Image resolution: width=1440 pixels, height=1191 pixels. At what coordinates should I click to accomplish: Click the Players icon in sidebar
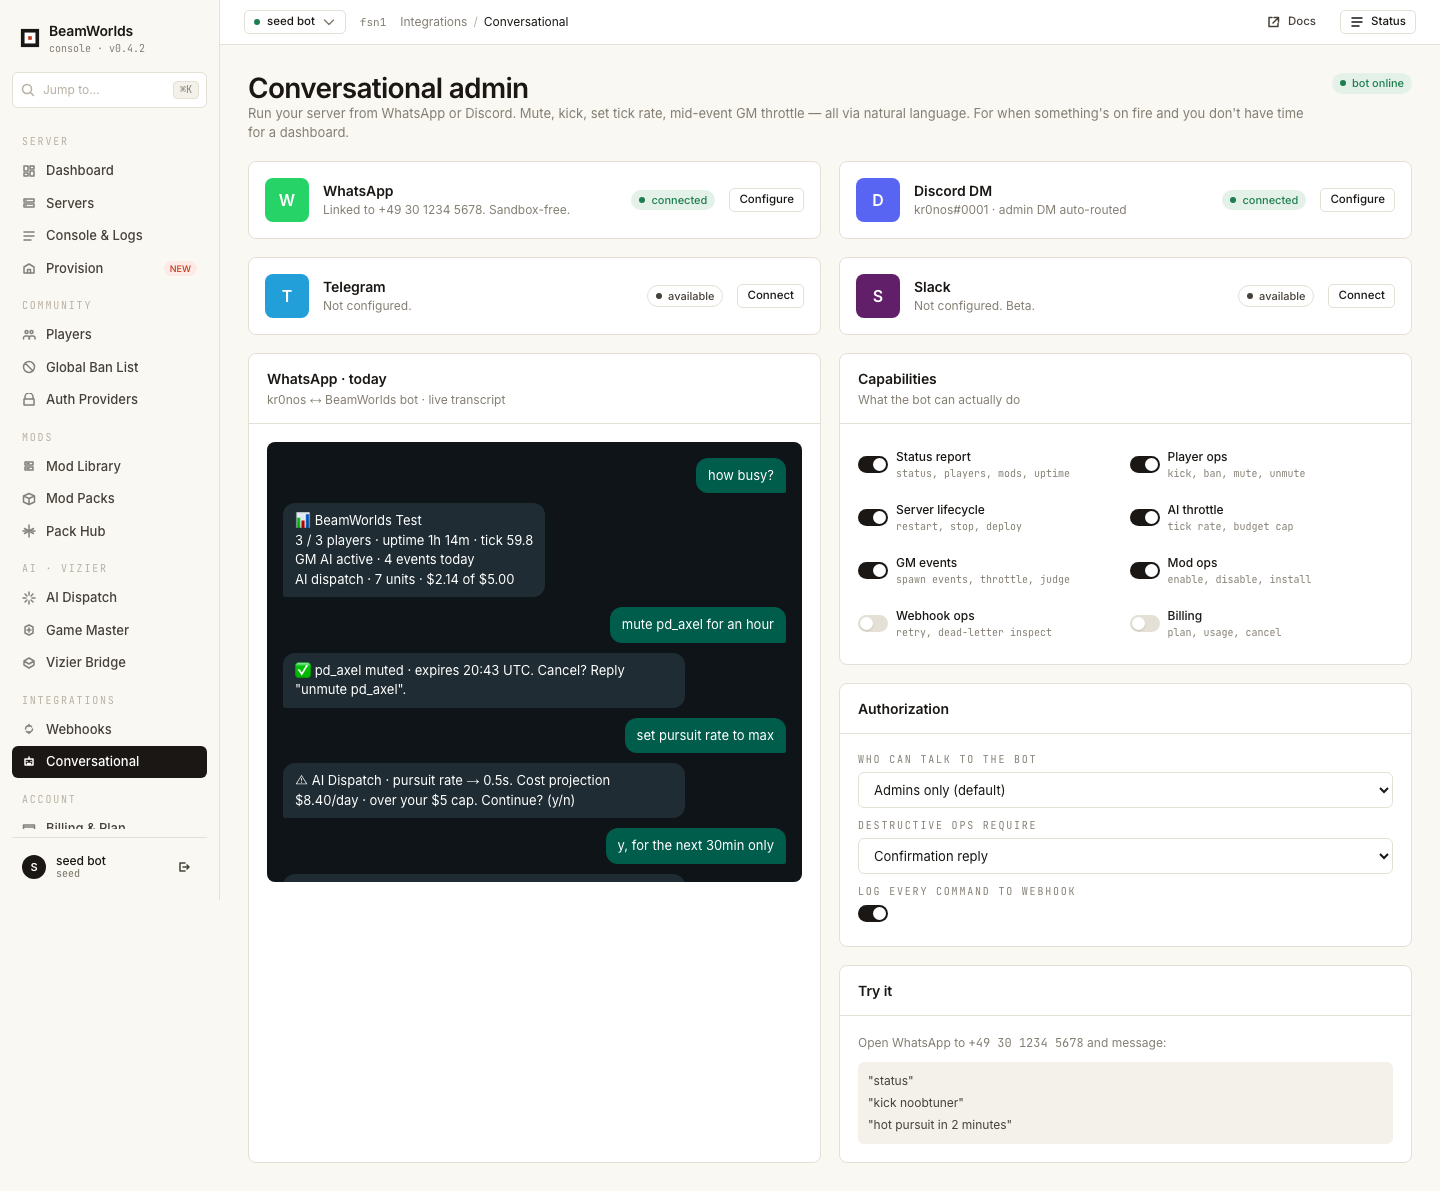click(x=29, y=335)
